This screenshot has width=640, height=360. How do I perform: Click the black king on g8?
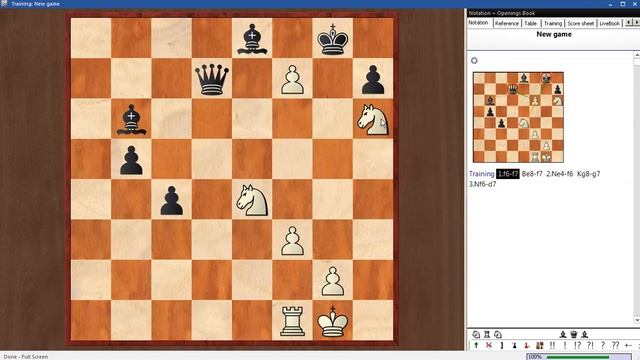point(333,39)
